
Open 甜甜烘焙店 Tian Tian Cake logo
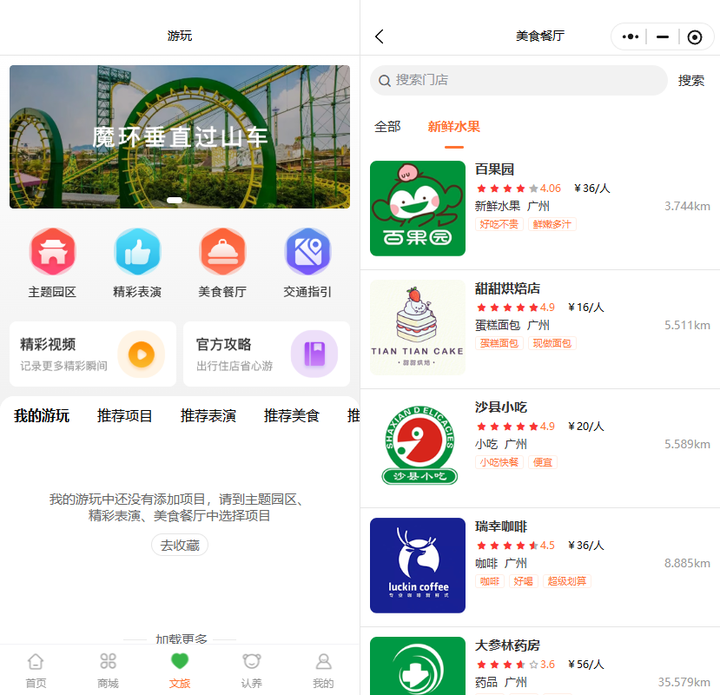tap(417, 327)
